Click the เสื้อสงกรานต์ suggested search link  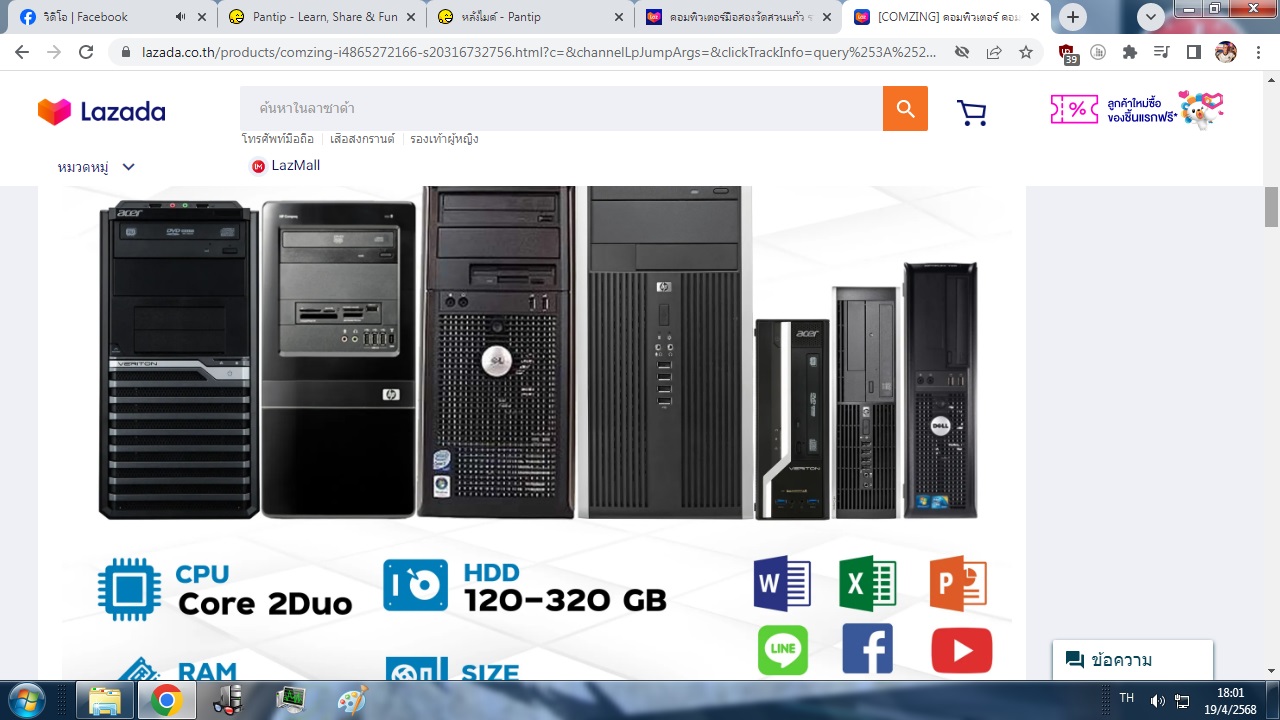pos(362,139)
